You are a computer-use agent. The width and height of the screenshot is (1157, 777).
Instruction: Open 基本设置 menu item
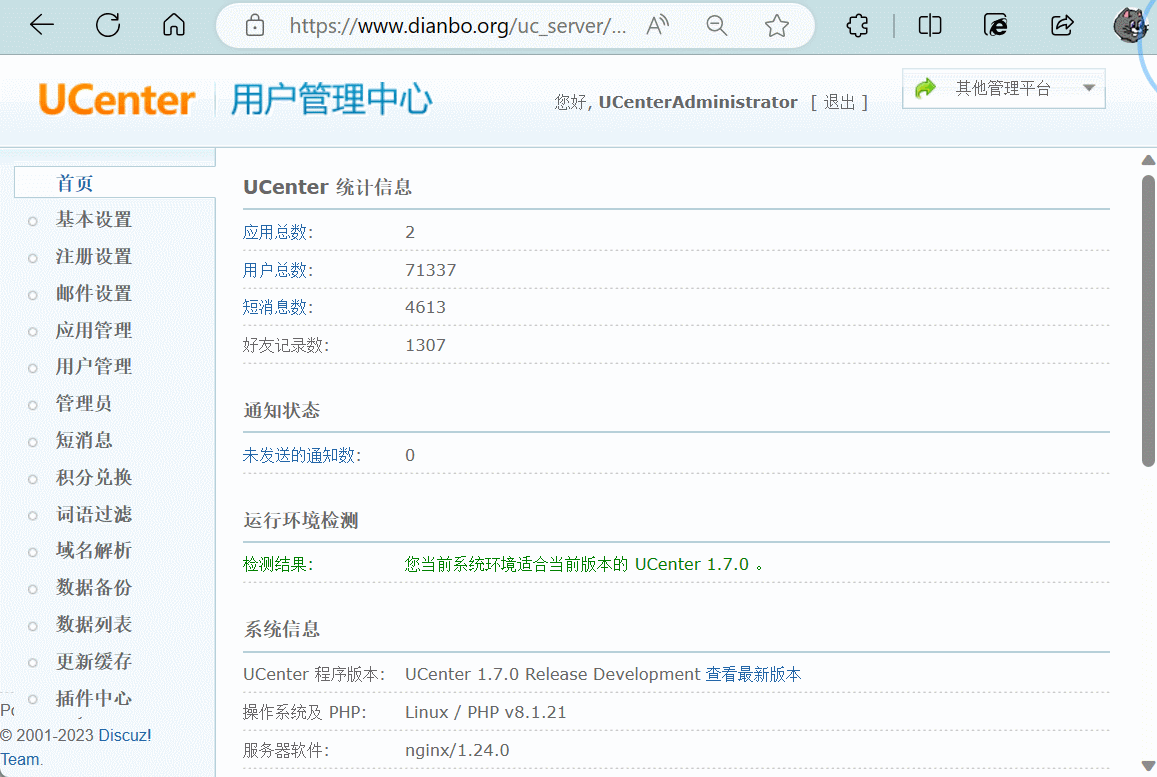point(94,219)
